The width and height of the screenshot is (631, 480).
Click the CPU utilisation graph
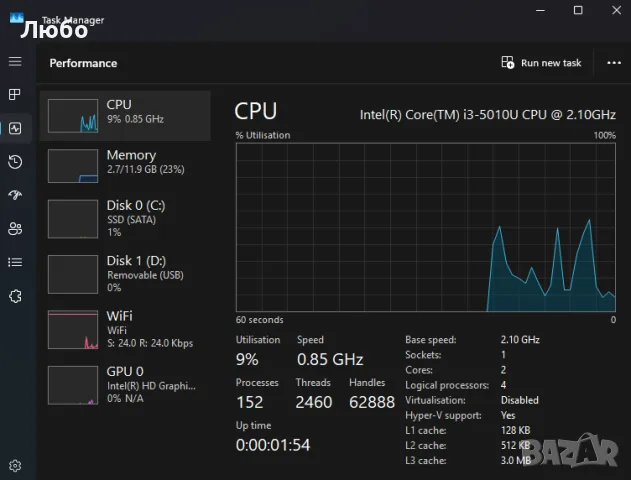pos(426,227)
